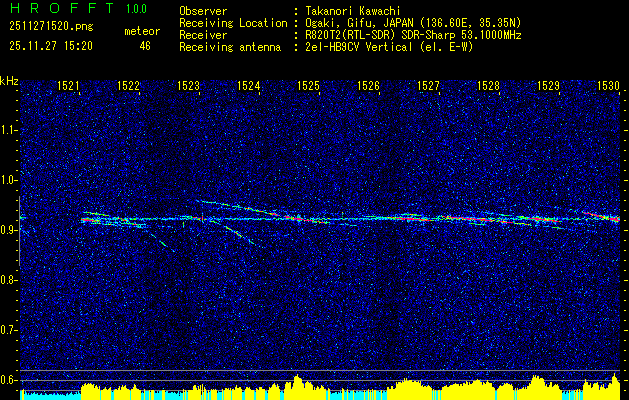Click the 0.6 kHz axis label
Viewport: 629px width, 400px height.
(8, 380)
